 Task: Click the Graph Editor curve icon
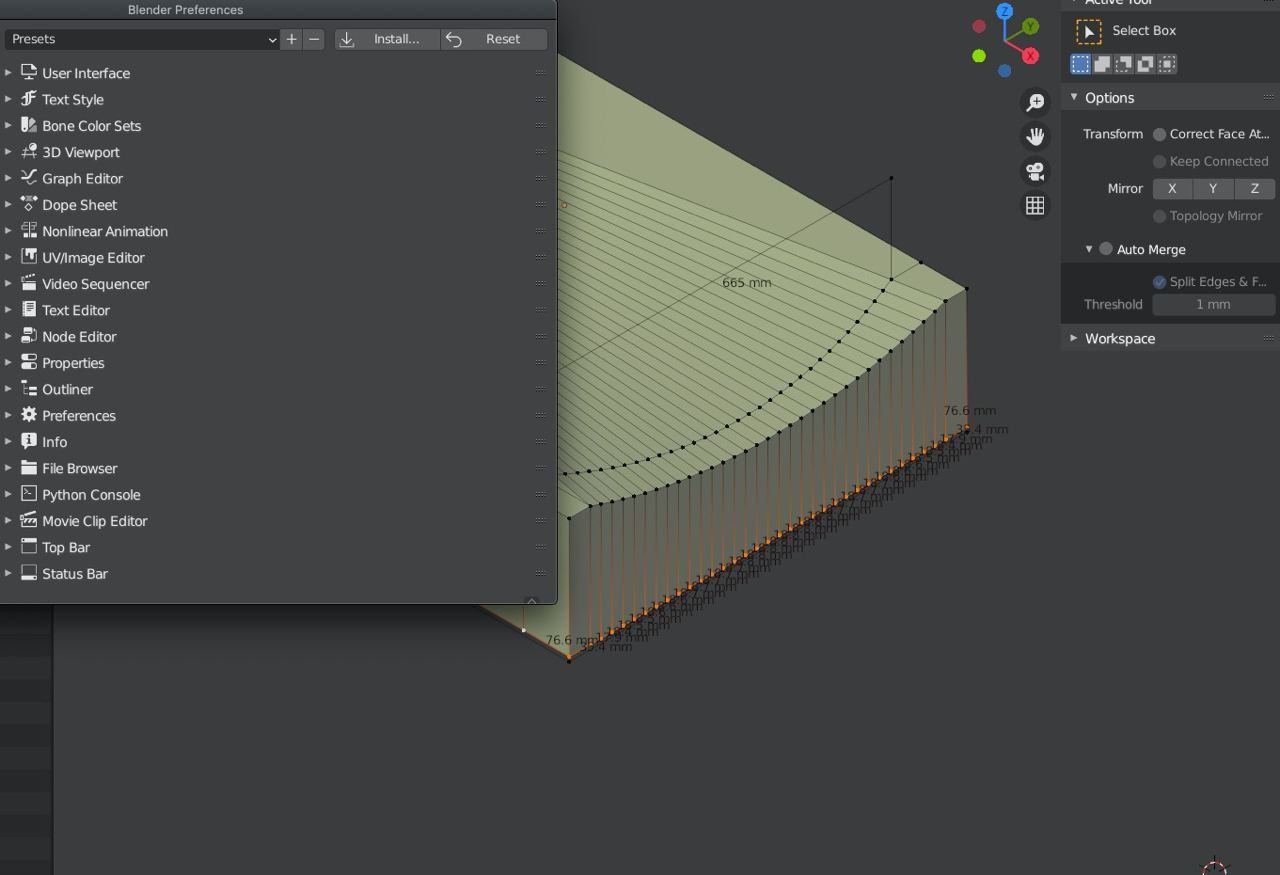click(29, 178)
